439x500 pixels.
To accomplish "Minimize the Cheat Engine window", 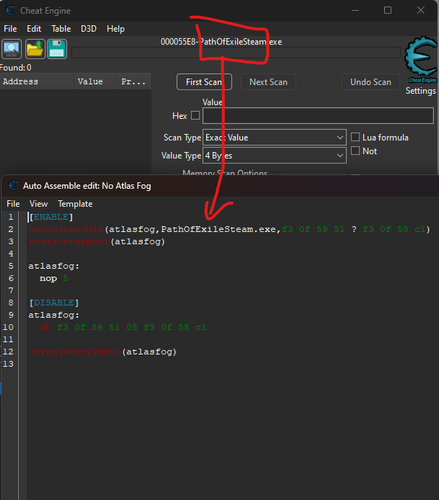I will [x=355, y=10].
